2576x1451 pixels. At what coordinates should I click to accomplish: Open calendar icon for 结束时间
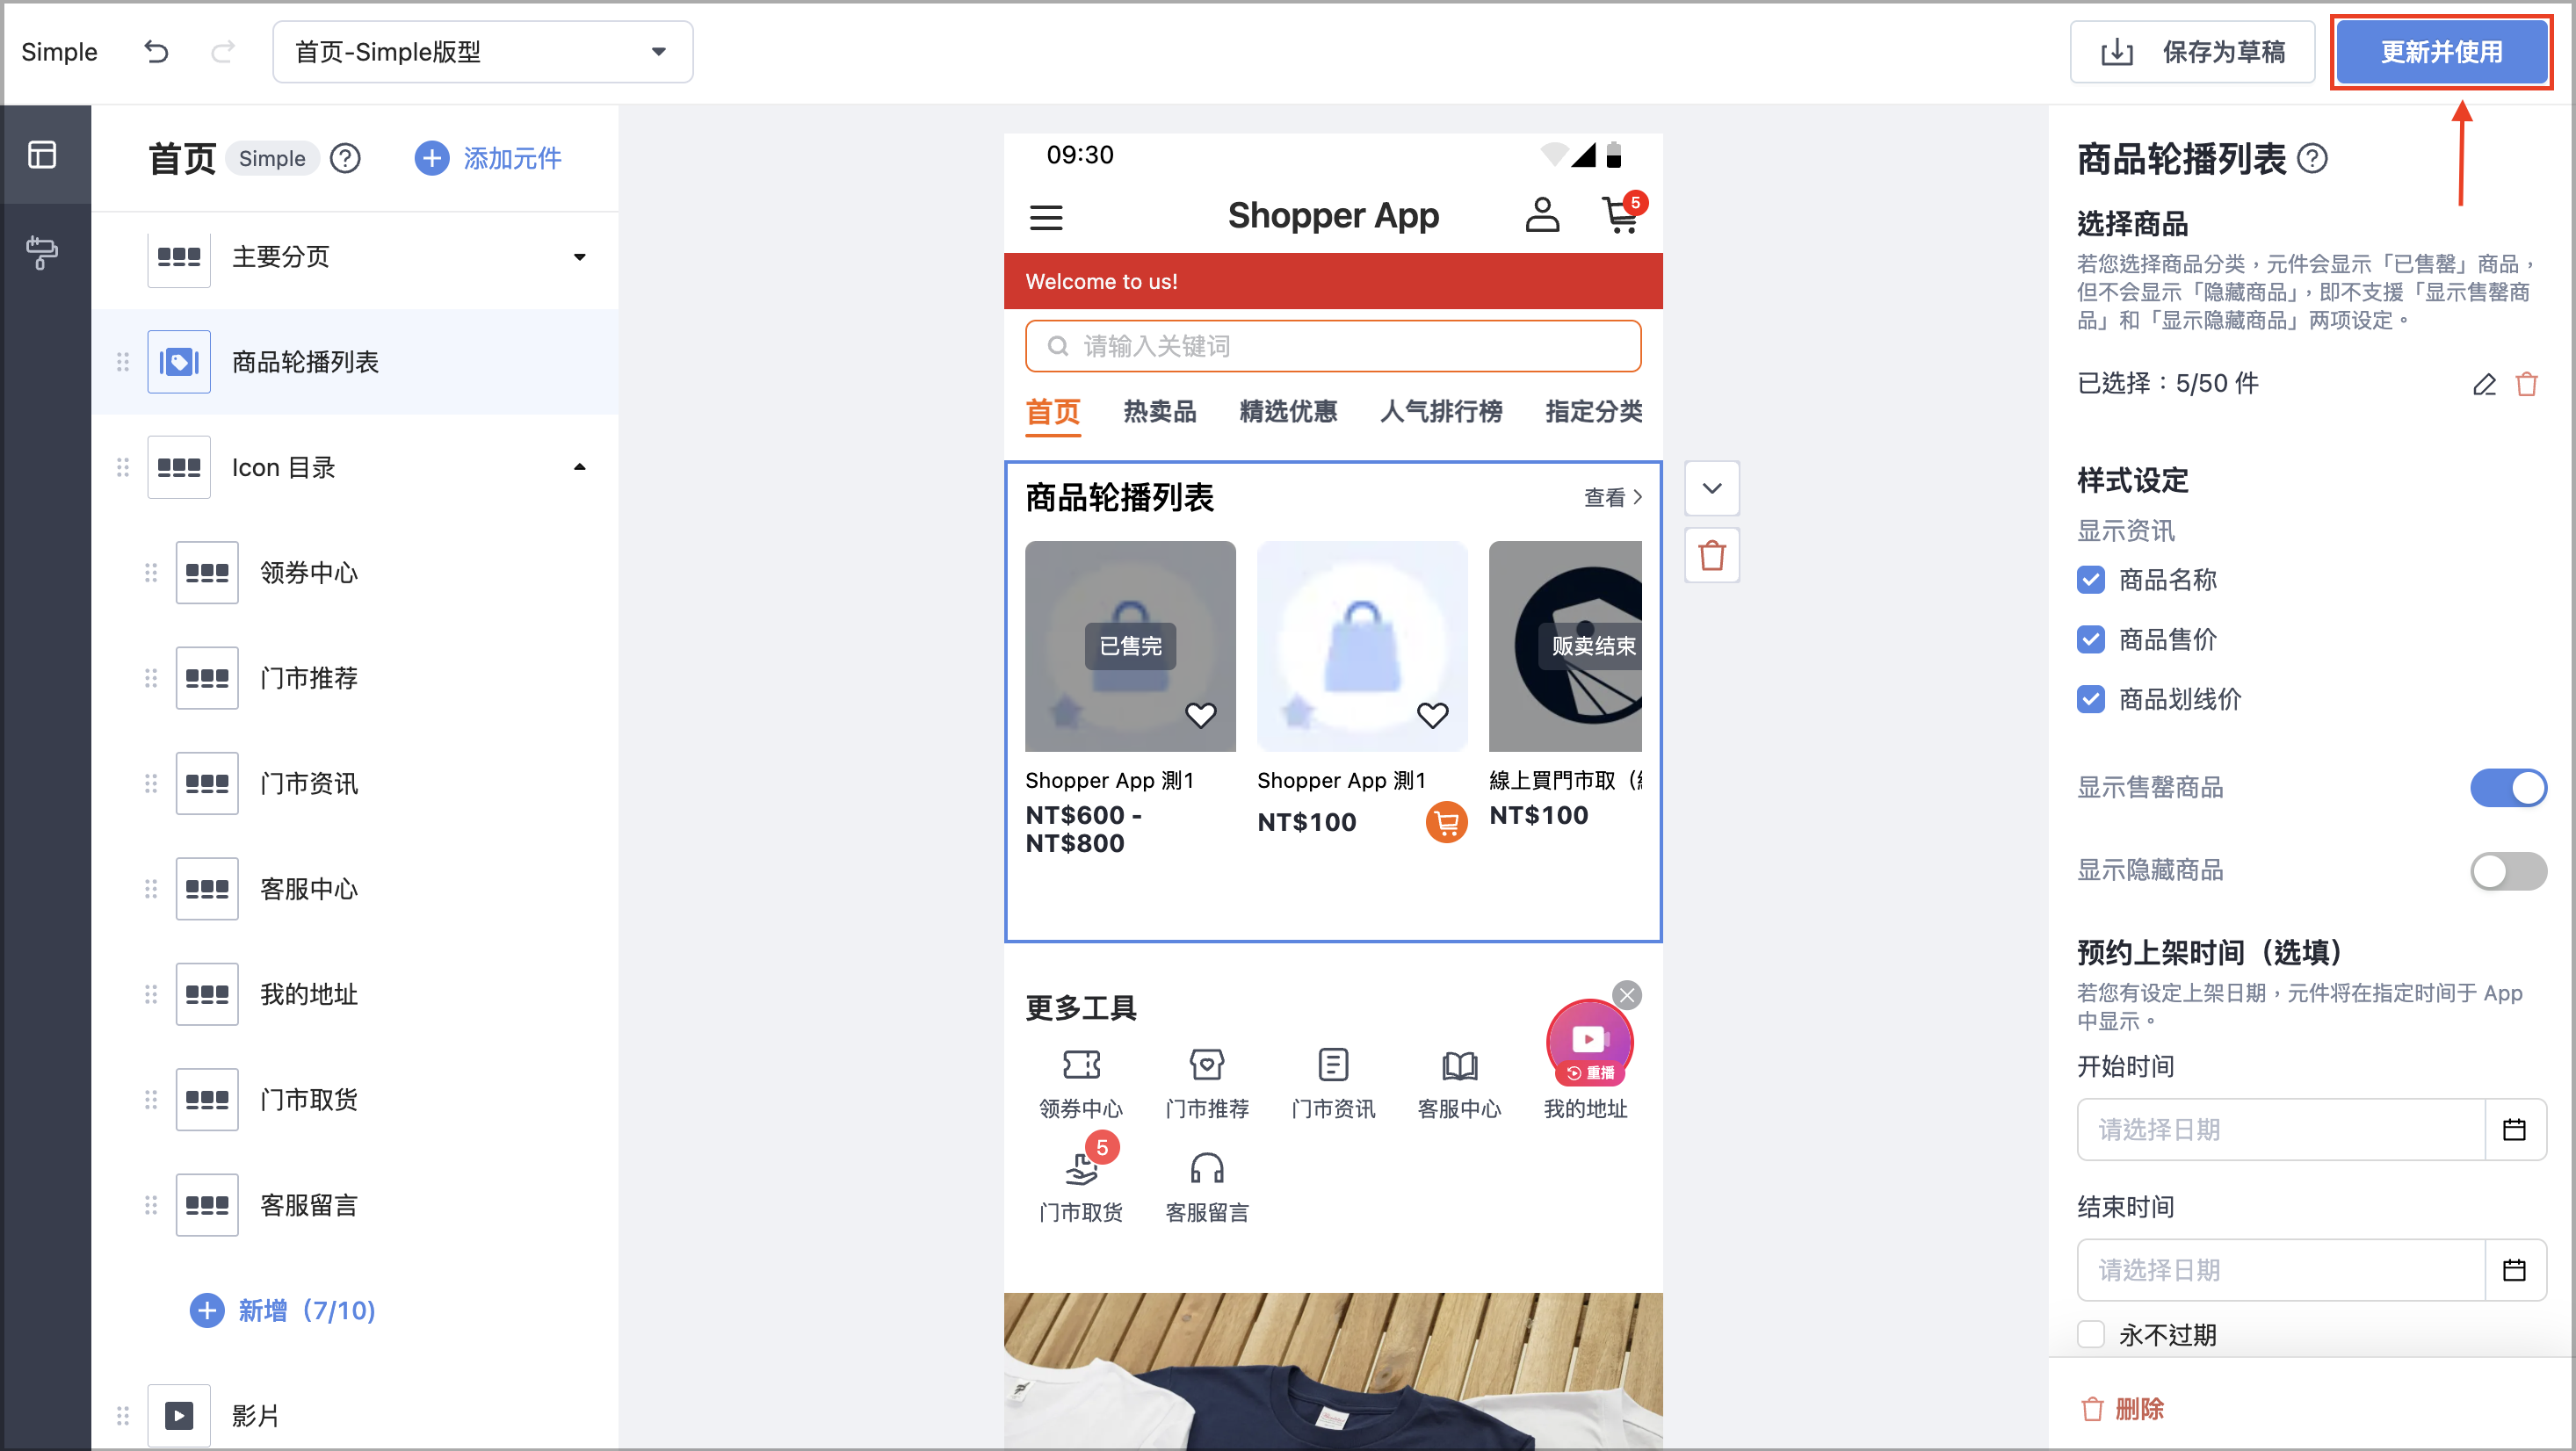point(2514,1270)
